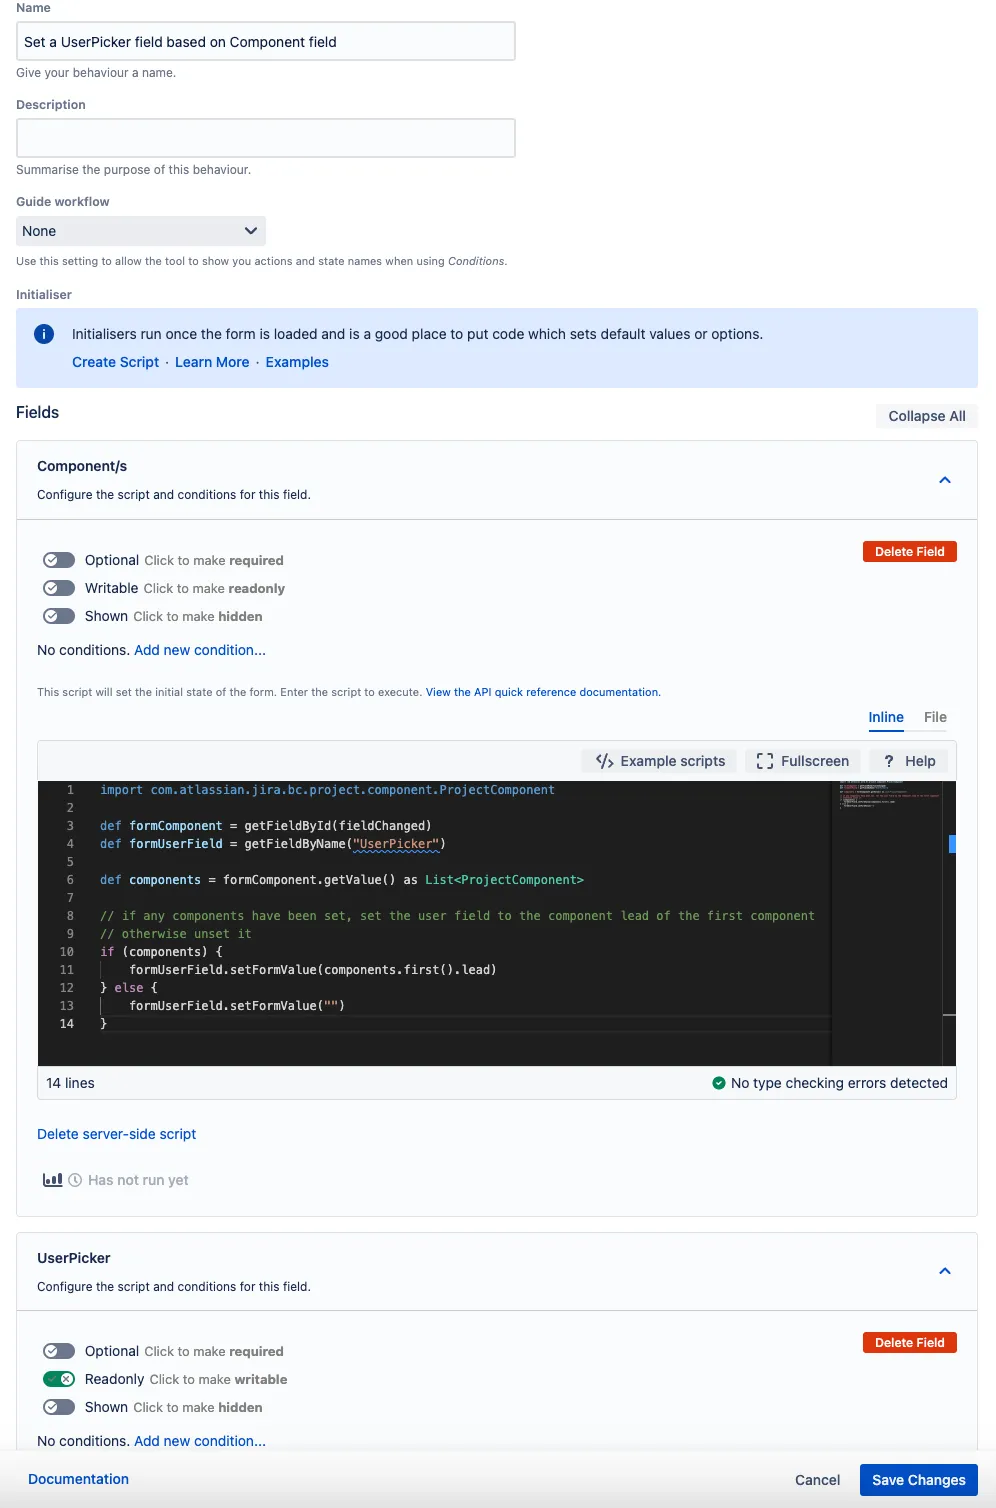Viewport: 996px width, 1508px height.
Task: Open Example scripts
Action: click(660, 761)
